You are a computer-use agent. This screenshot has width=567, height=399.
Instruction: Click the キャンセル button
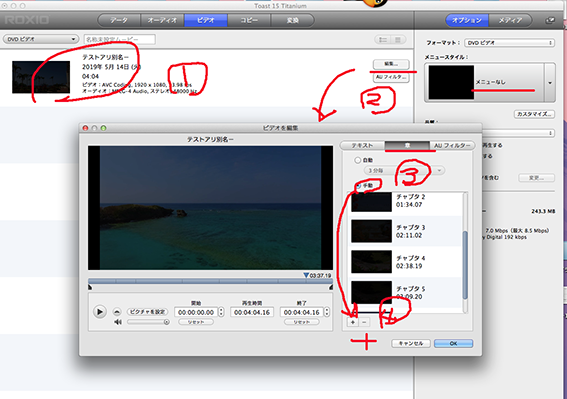[411, 343]
